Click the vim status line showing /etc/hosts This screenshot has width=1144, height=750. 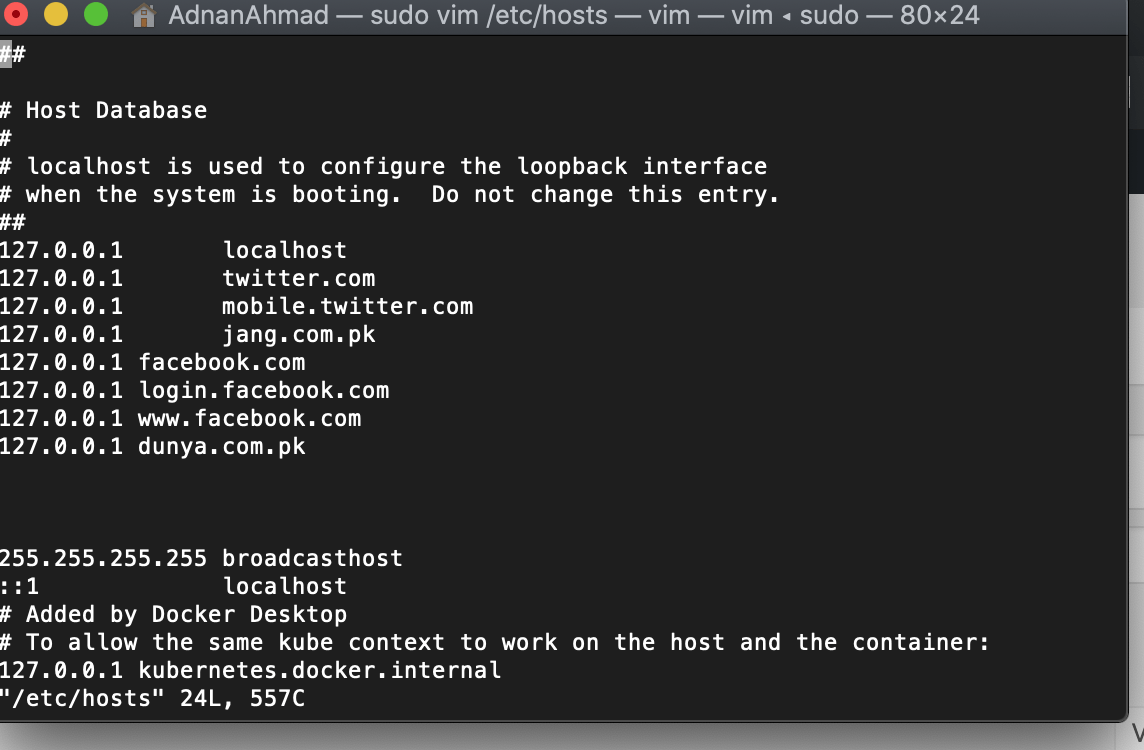click(152, 698)
